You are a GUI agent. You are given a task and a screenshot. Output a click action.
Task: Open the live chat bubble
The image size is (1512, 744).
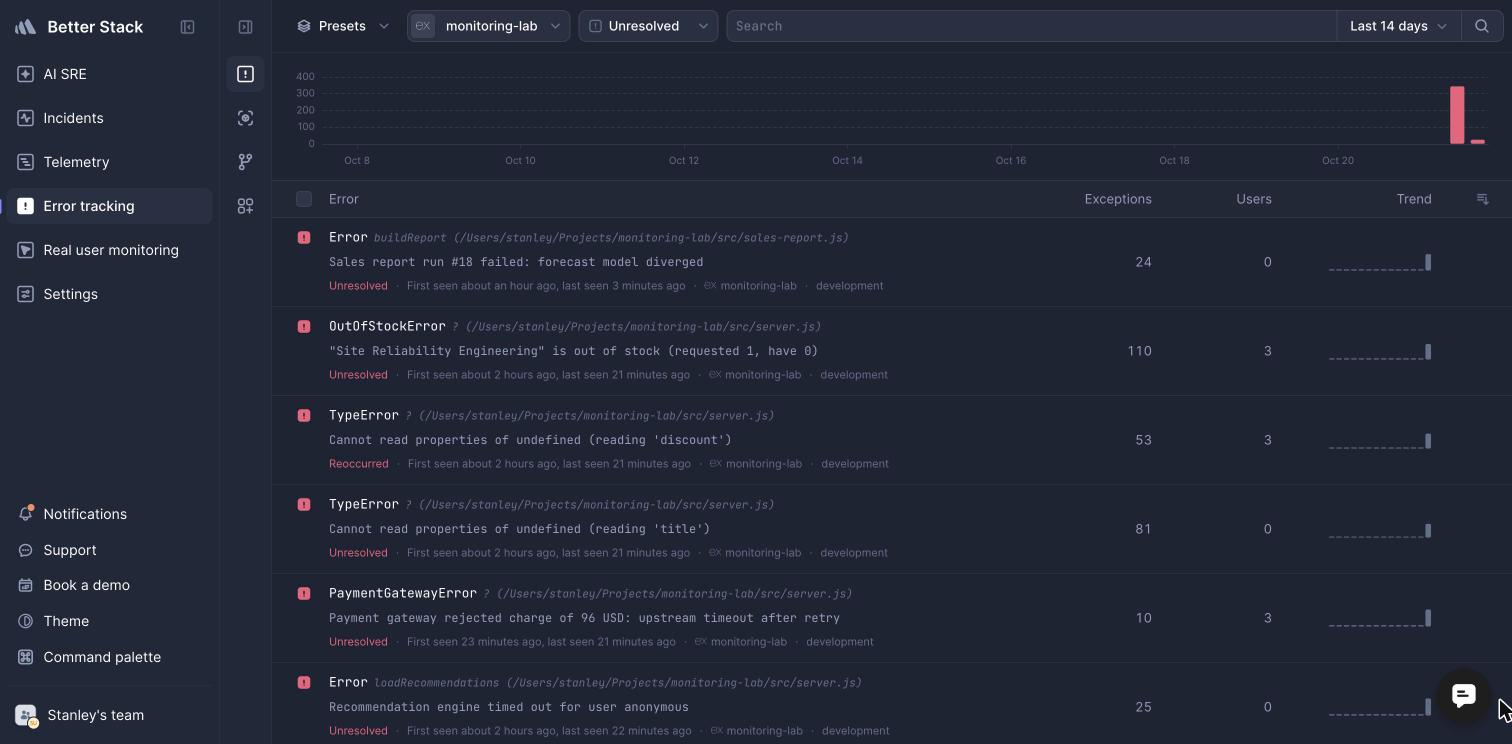[1464, 695]
